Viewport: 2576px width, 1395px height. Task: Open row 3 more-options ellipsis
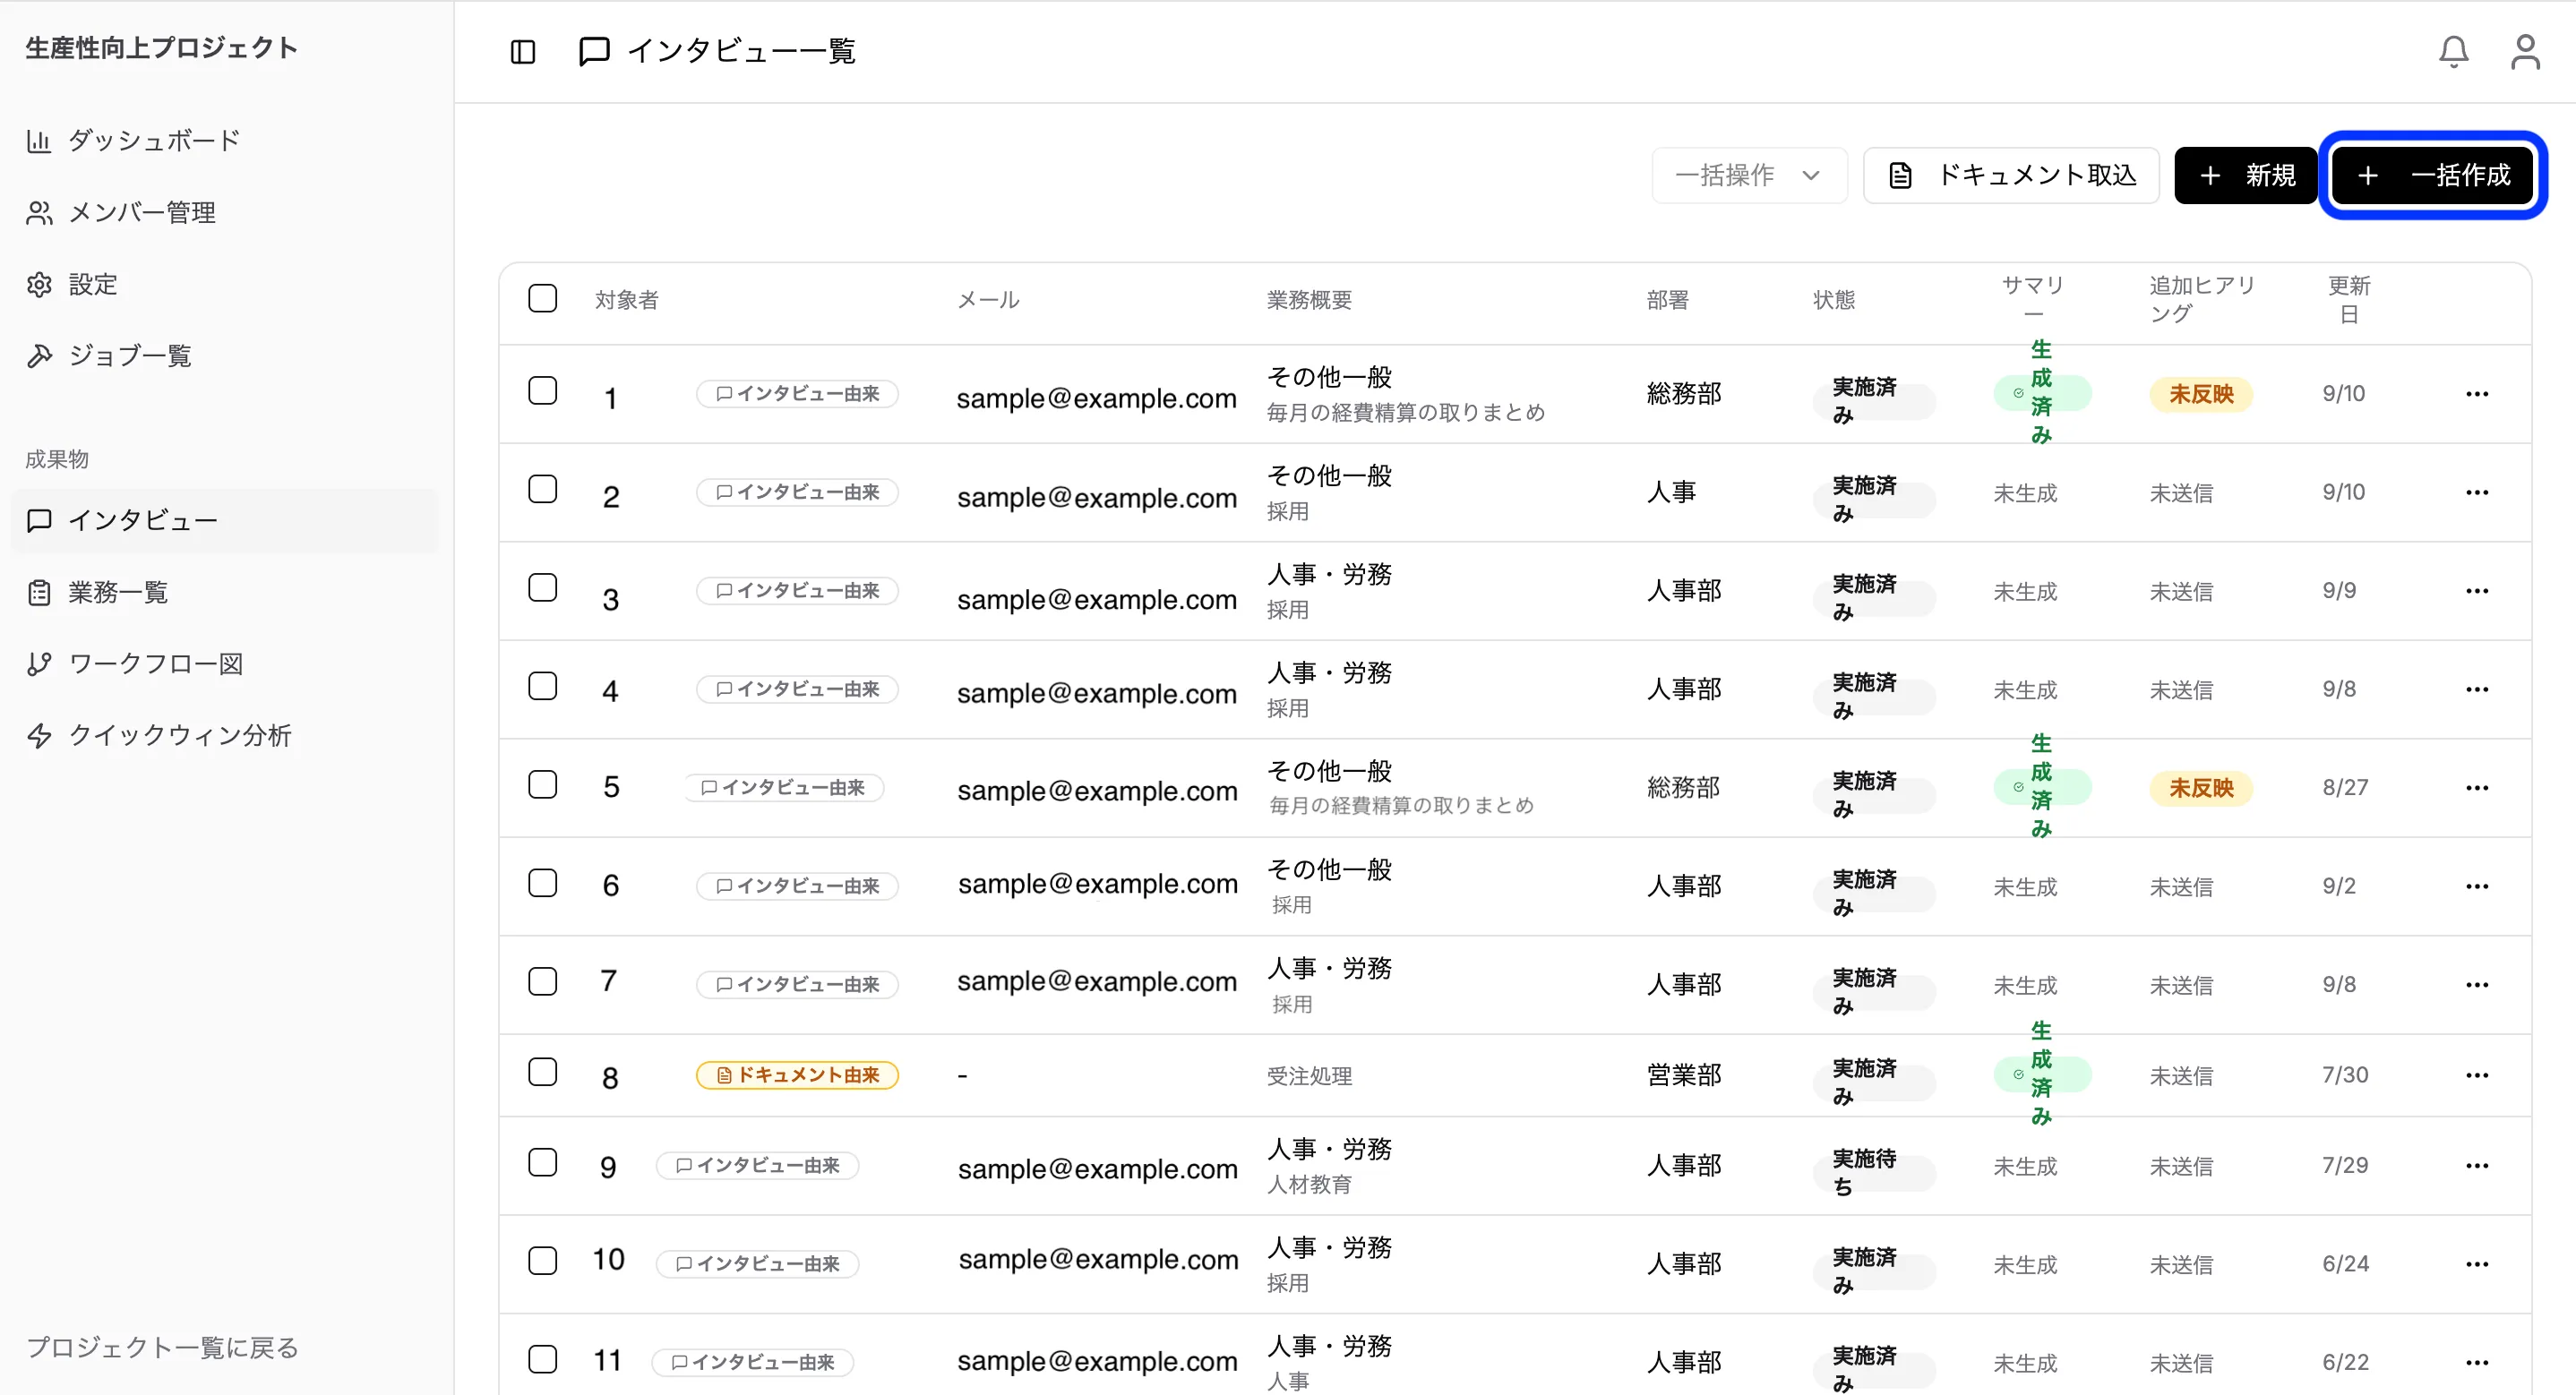tap(2477, 591)
